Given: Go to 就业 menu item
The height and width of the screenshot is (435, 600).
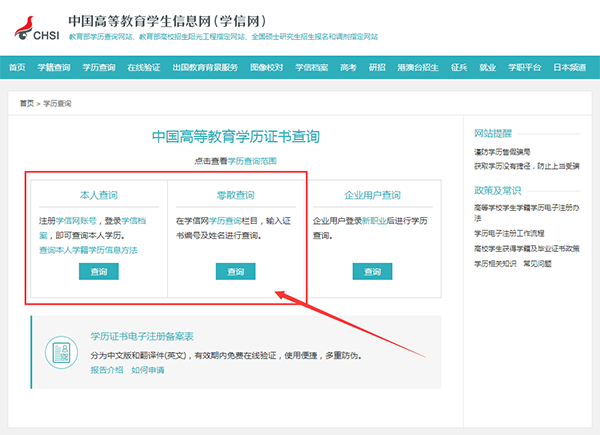Looking at the screenshot, I should coord(488,68).
